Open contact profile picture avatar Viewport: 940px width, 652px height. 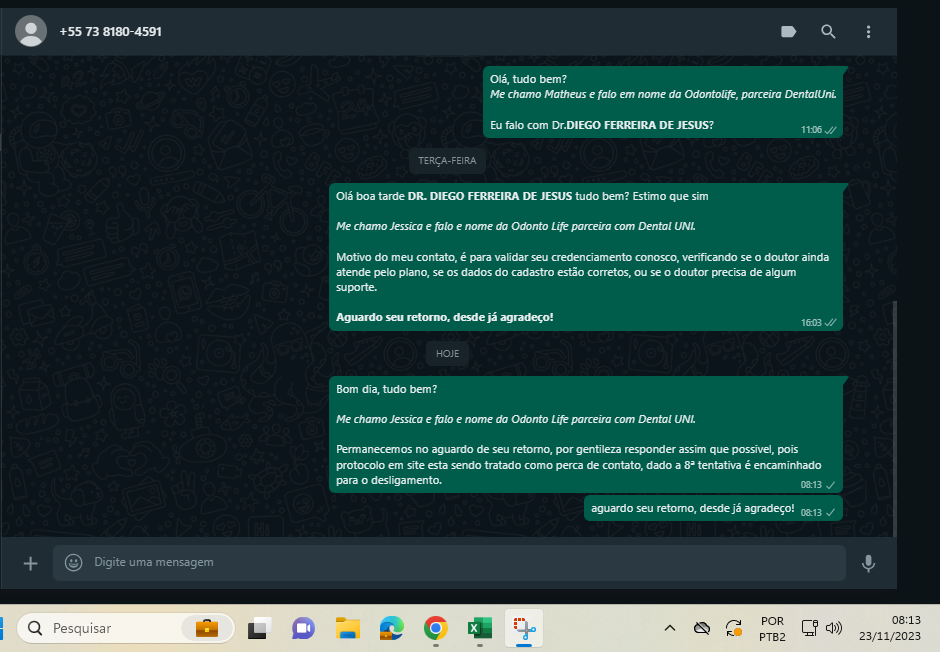[31, 31]
